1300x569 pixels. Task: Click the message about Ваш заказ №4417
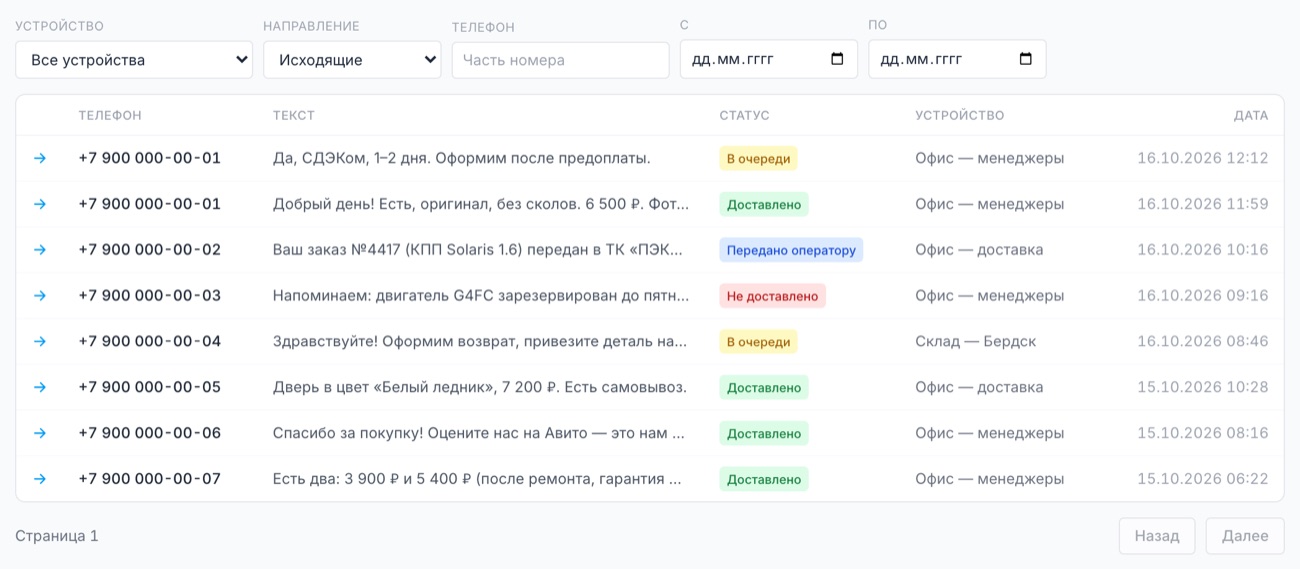(x=478, y=250)
